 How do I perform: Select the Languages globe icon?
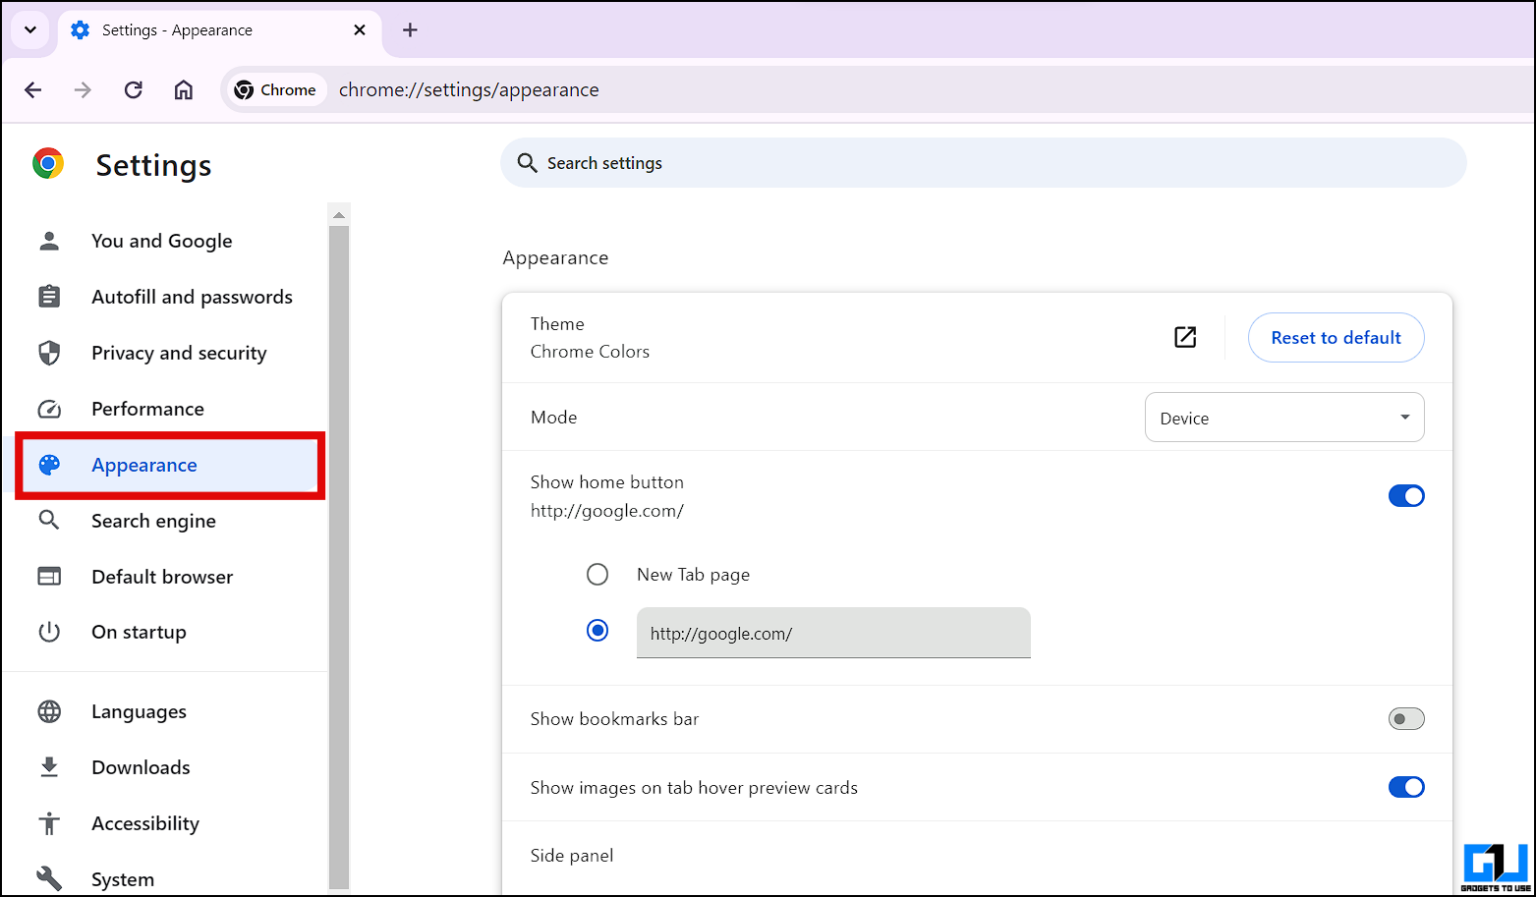(x=49, y=711)
